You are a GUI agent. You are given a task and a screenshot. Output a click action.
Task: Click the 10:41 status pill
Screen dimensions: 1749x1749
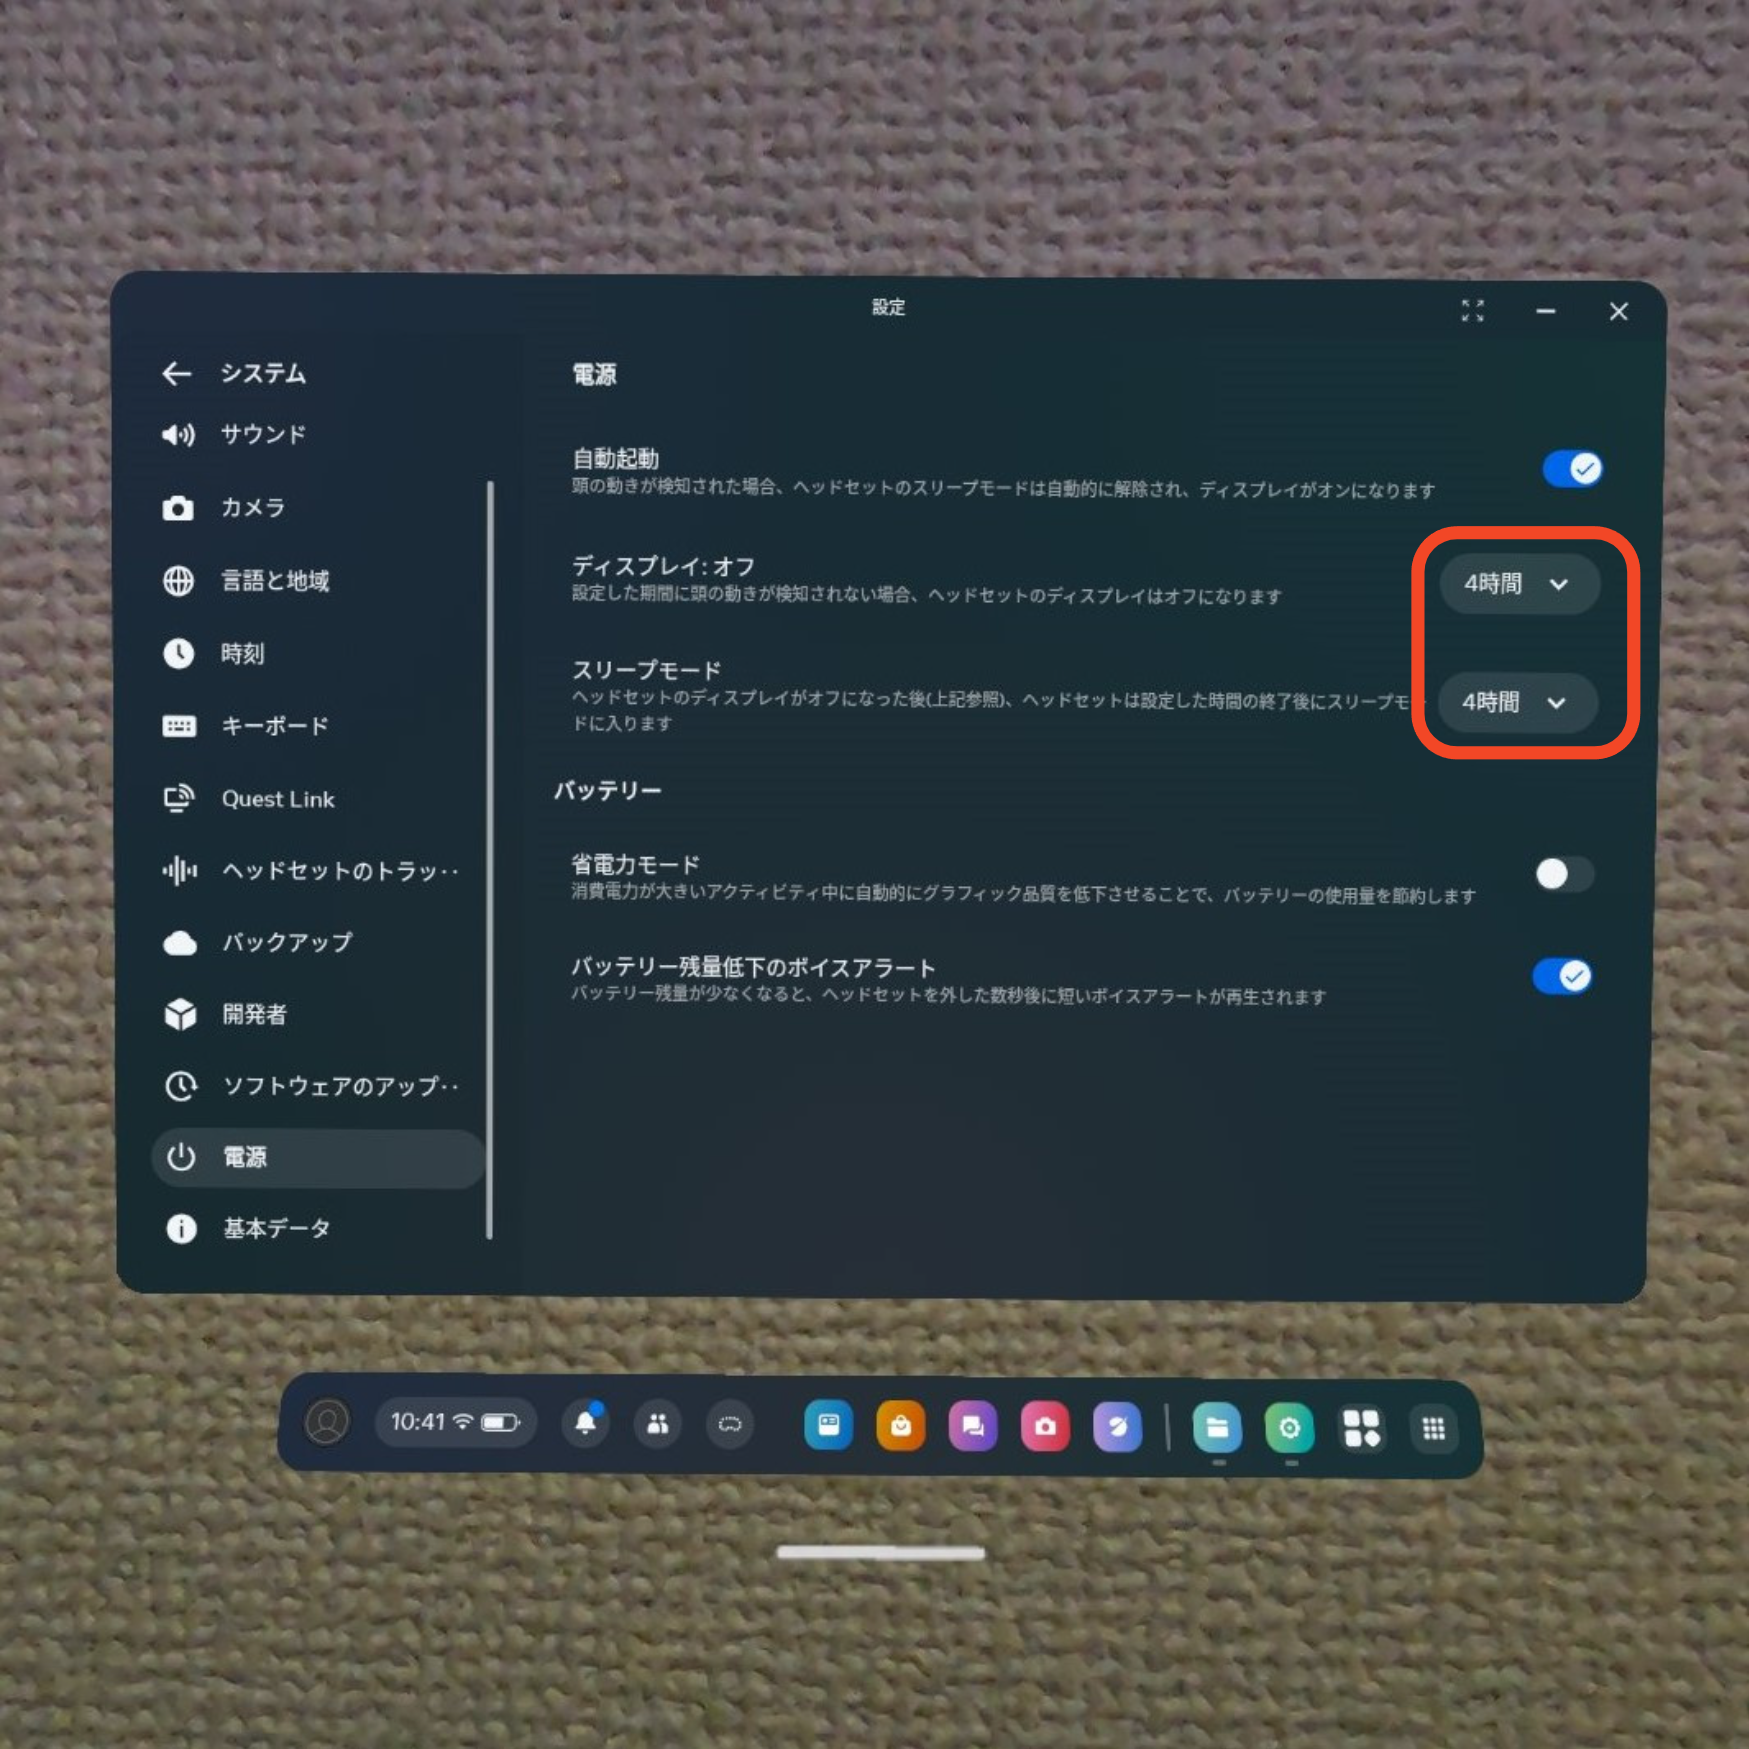click(x=455, y=1422)
